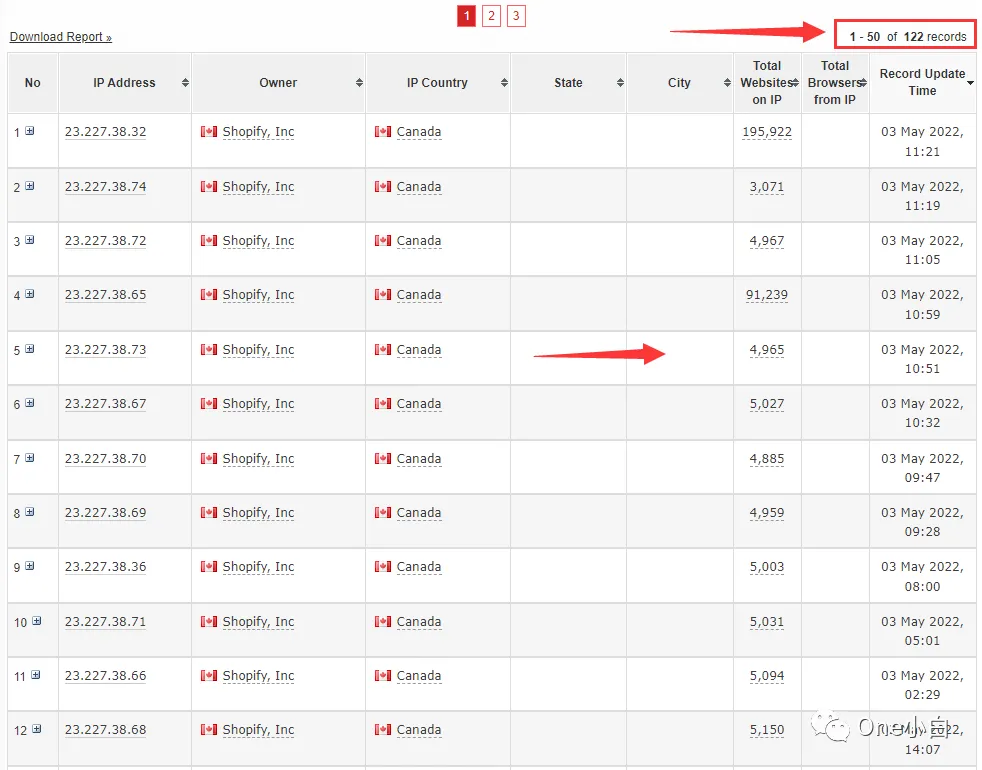This screenshot has height=770, width=982.
Task: Open 5,094 total websites link
Action: 767,675
